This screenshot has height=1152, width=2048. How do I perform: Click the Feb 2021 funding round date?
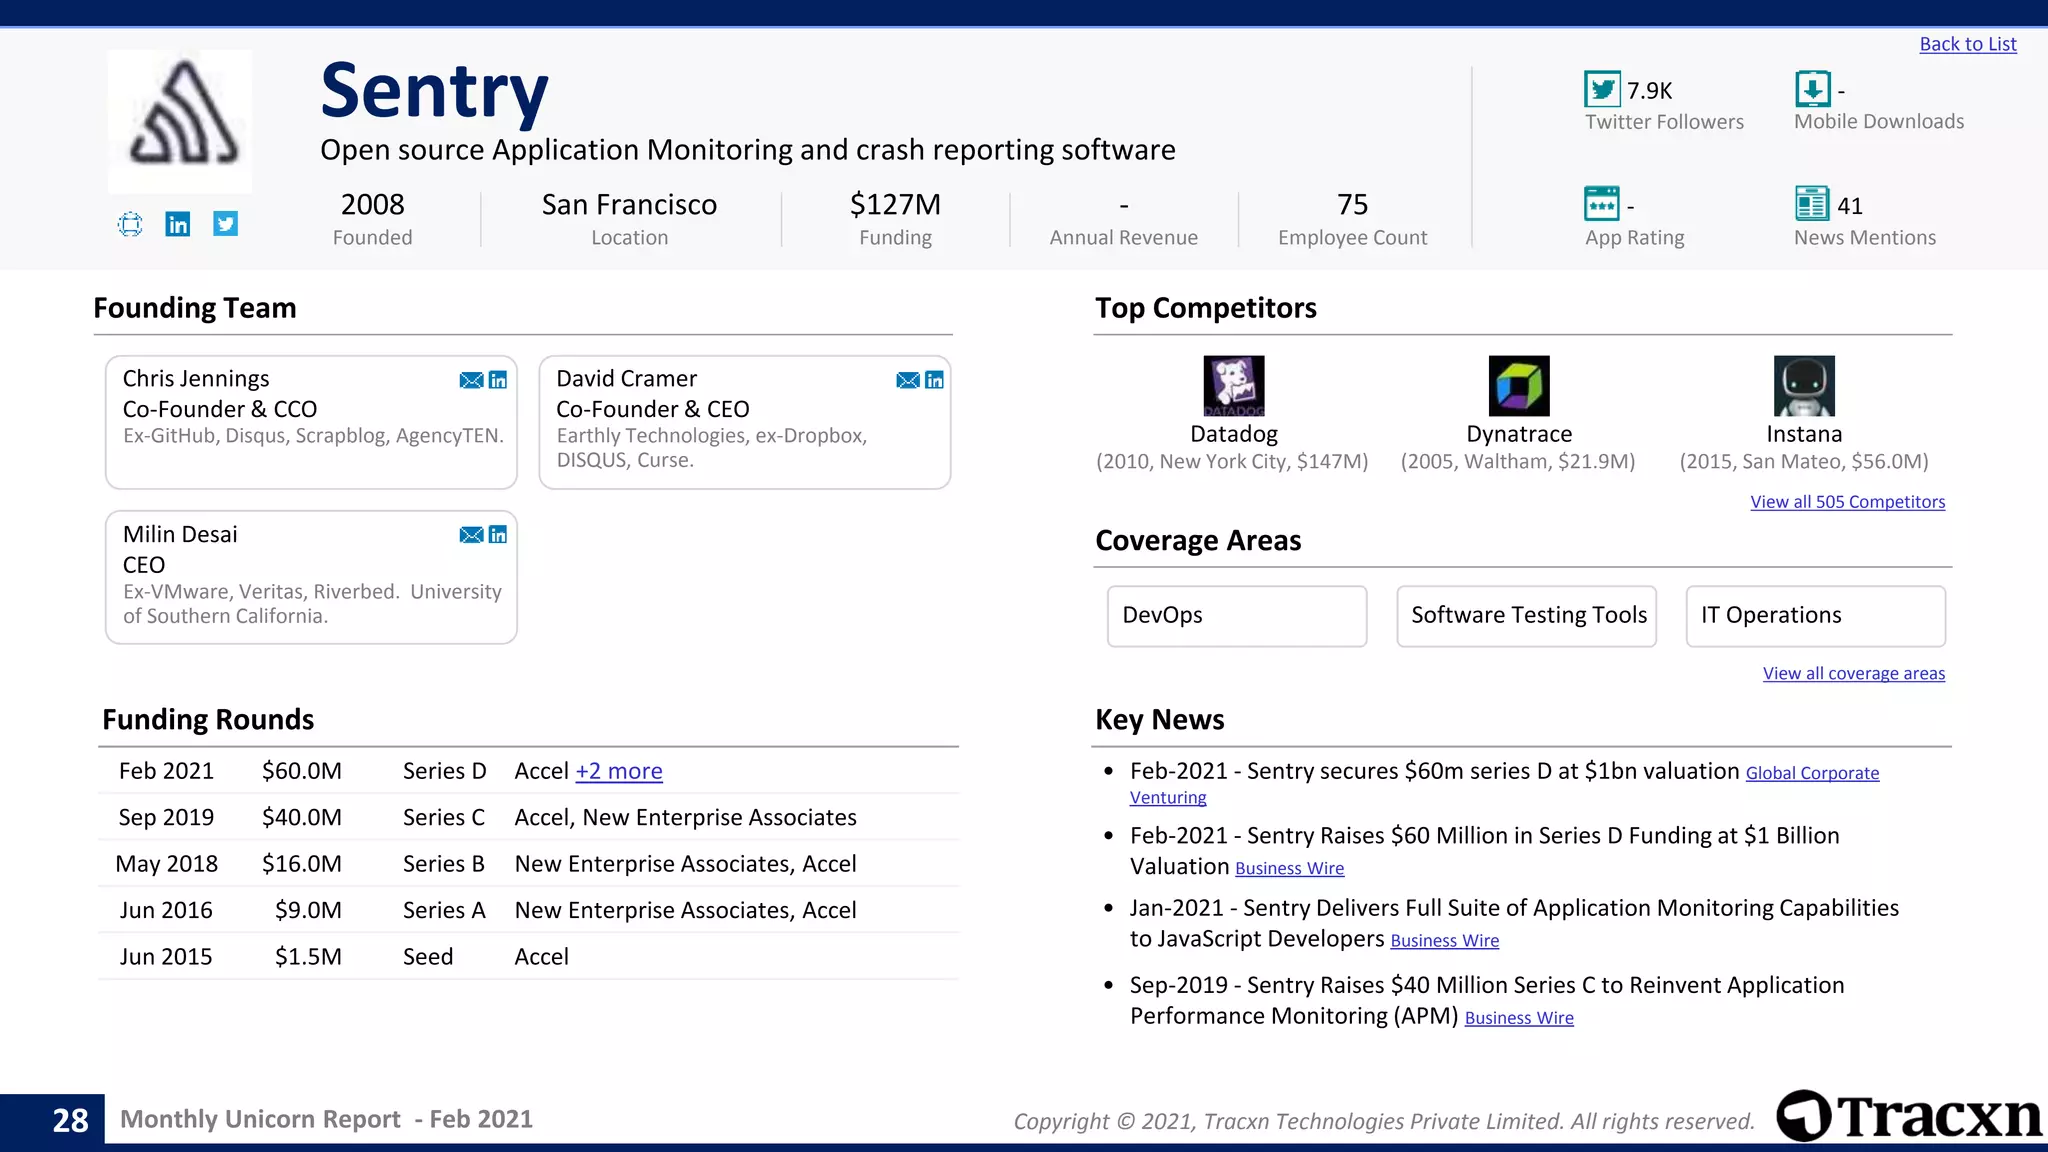(166, 771)
